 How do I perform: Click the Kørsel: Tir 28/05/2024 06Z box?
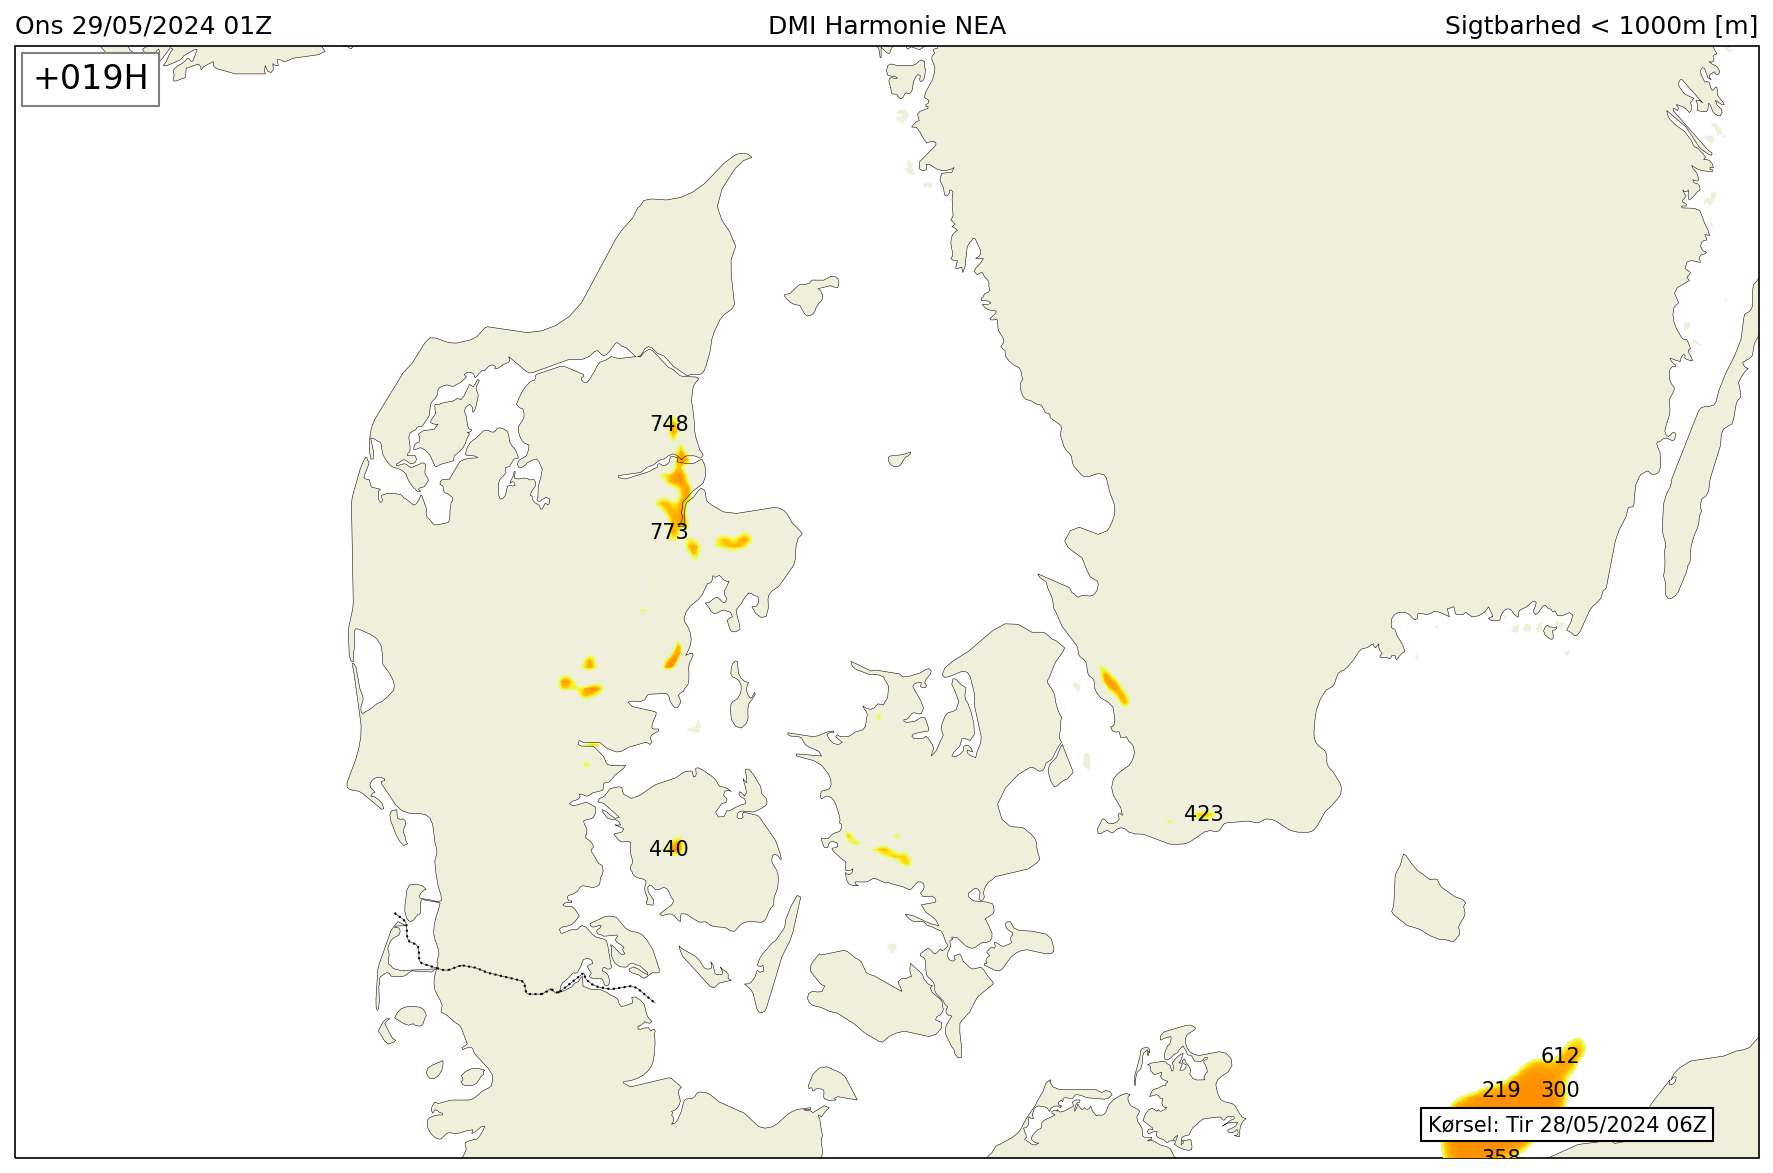click(x=1566, y=1124)
